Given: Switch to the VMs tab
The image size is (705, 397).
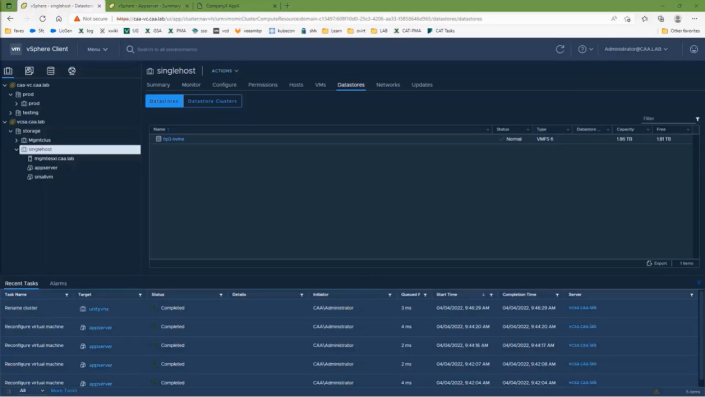Looking at the screenshot, I should 320,85.
